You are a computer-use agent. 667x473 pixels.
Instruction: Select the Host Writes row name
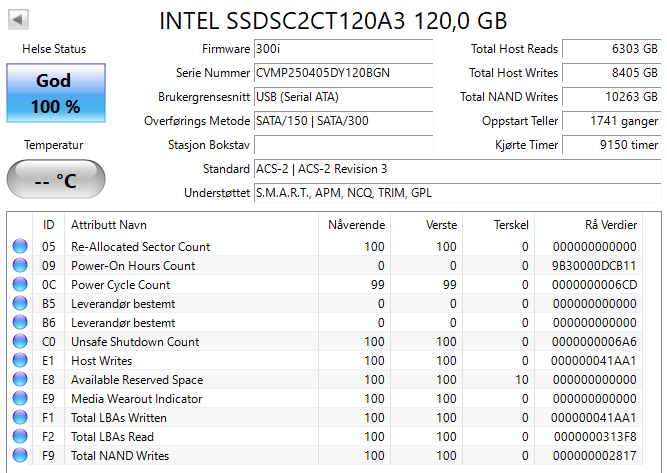[101, 361]
